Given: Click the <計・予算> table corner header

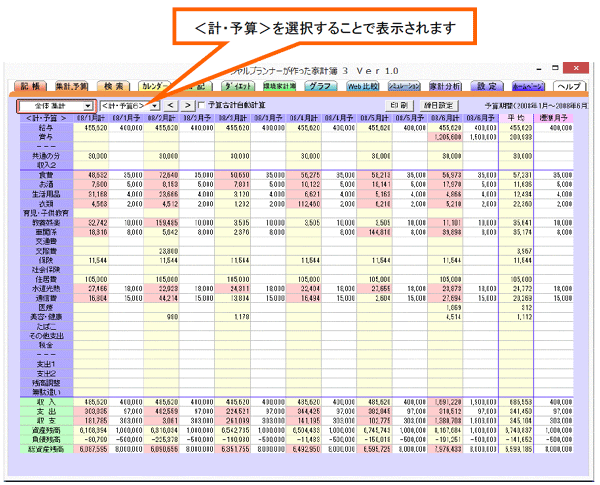Looking at the screenshot, I should [x=46, y=118].
